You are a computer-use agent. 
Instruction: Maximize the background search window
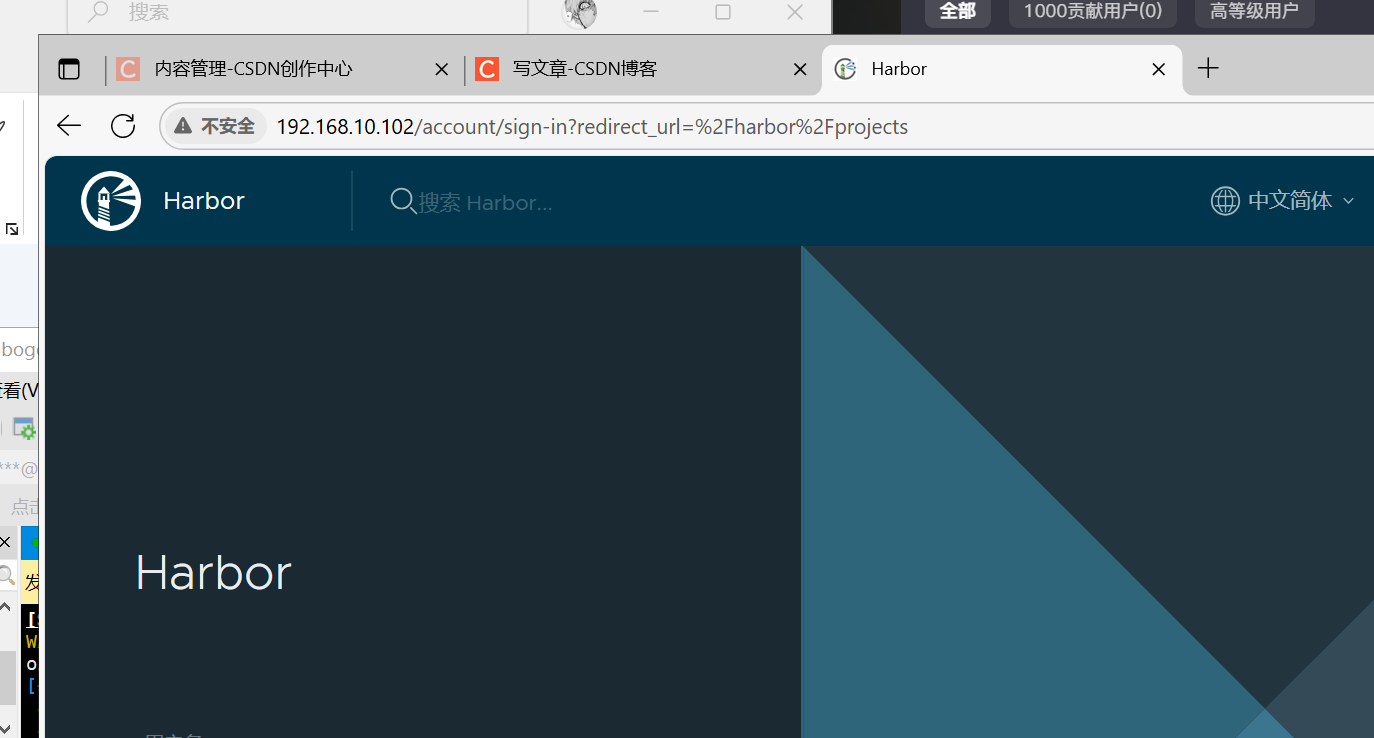(x=723, y=12)
